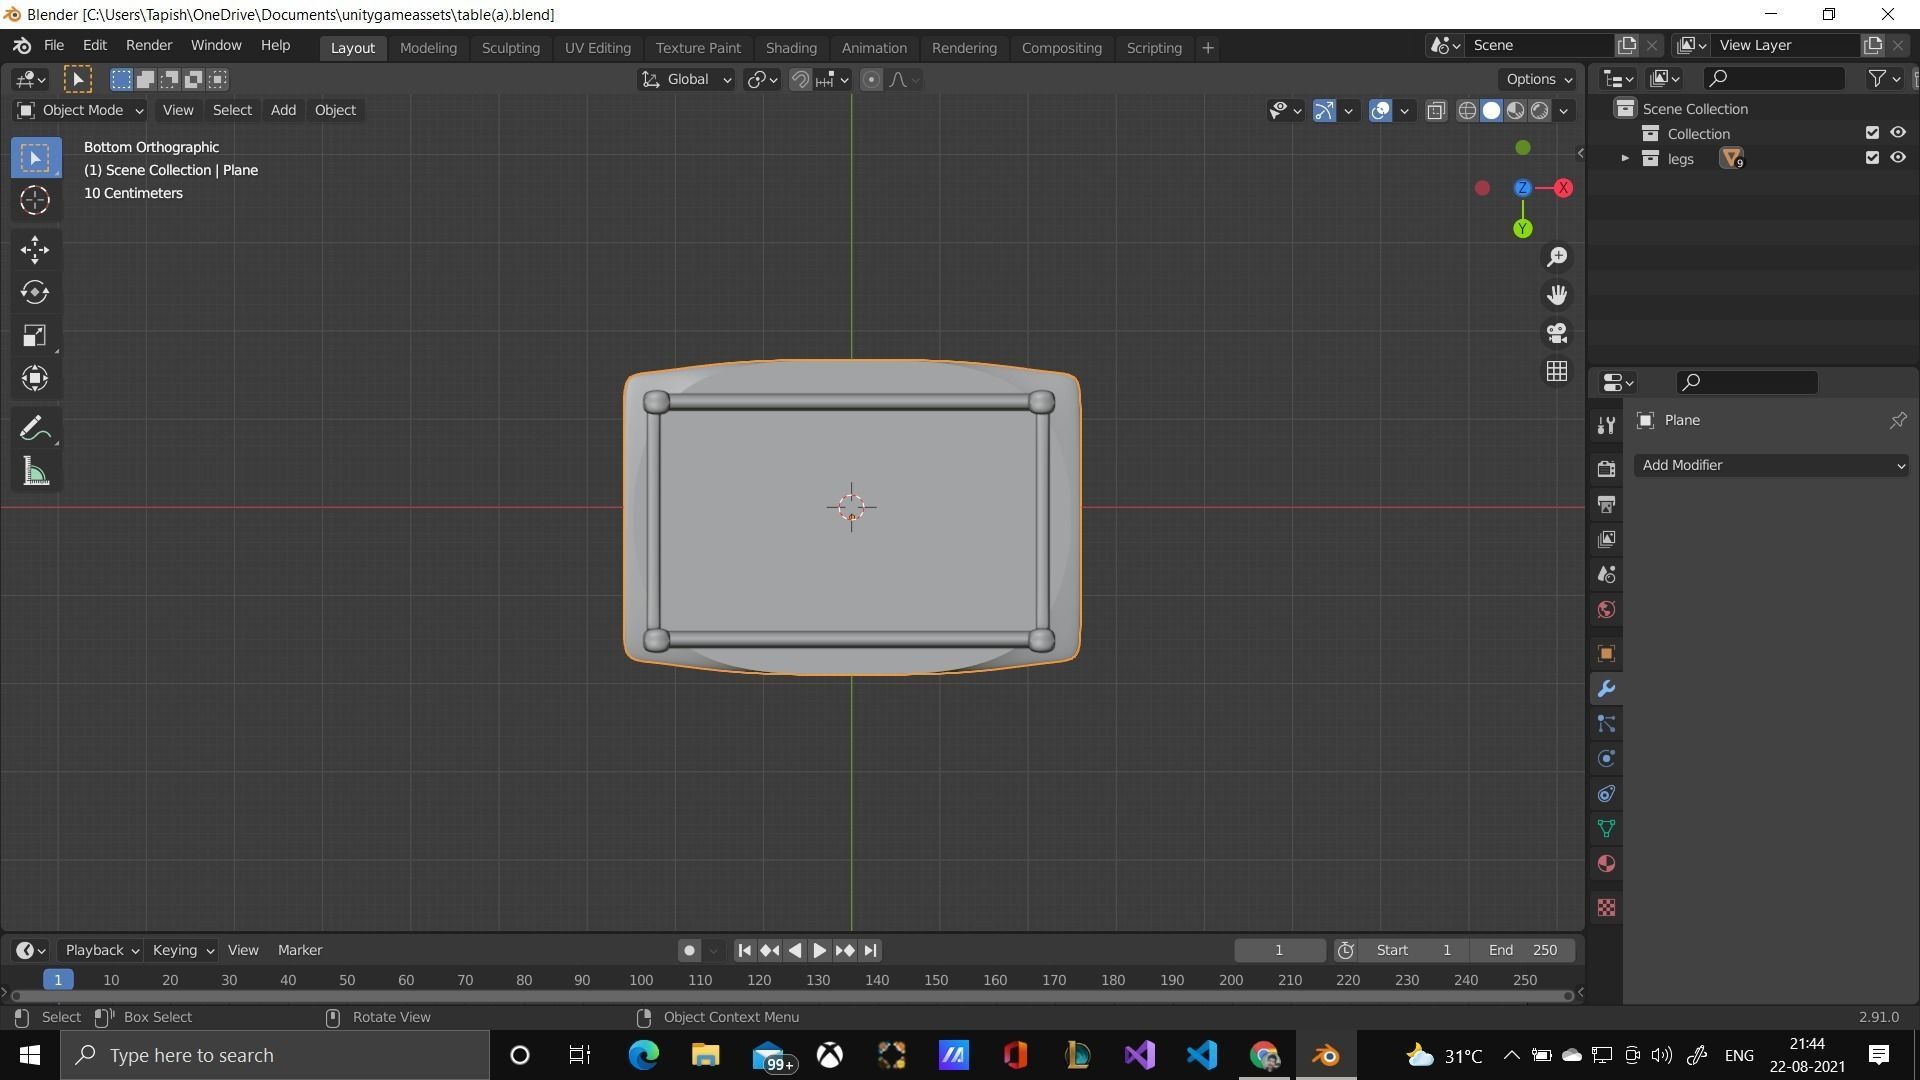Select the Annotate pencil tool
1920x1080 pixels.
click(35, 429)
